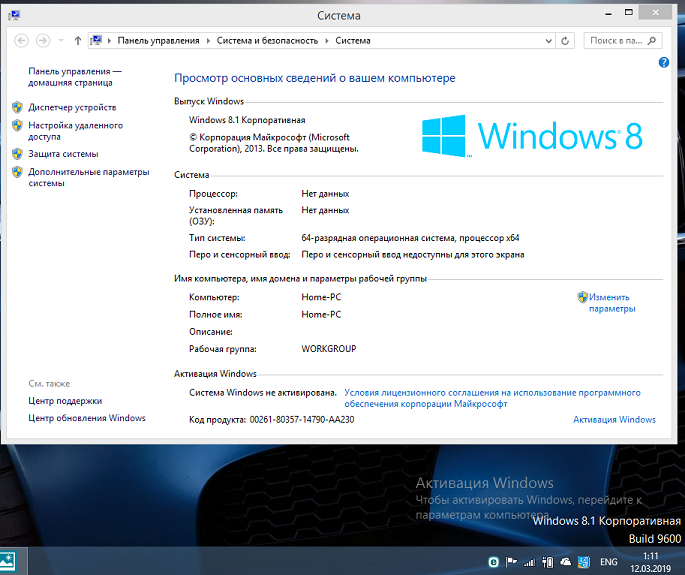685x575 pixels.
Task: Open address bar history dropdown
Action: [549, 41]
